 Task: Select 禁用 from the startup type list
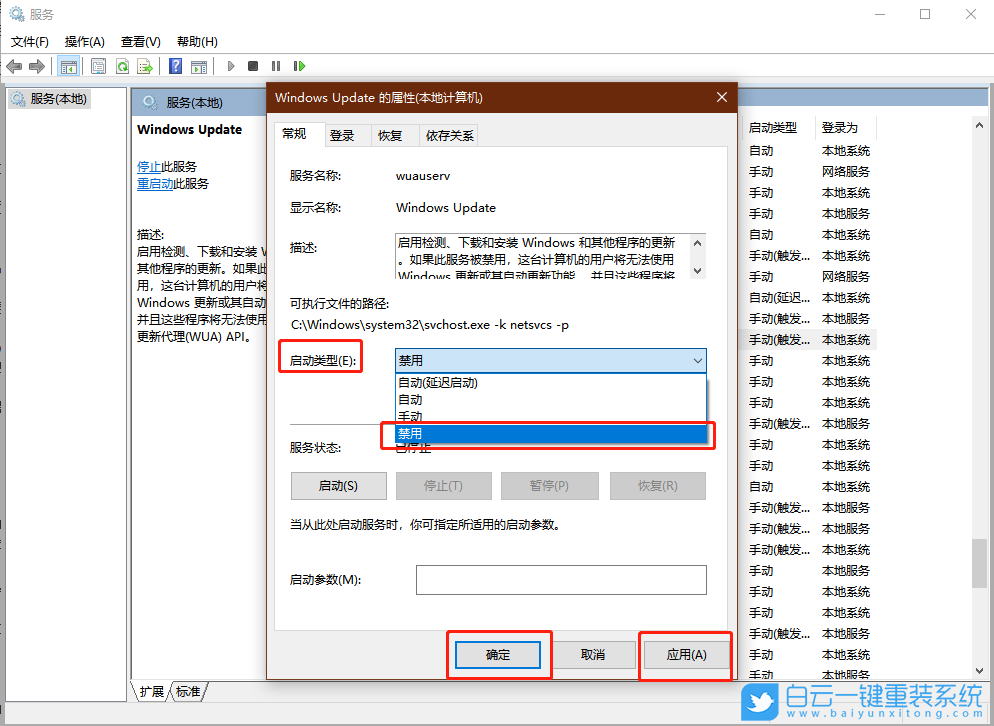[550, 434]
